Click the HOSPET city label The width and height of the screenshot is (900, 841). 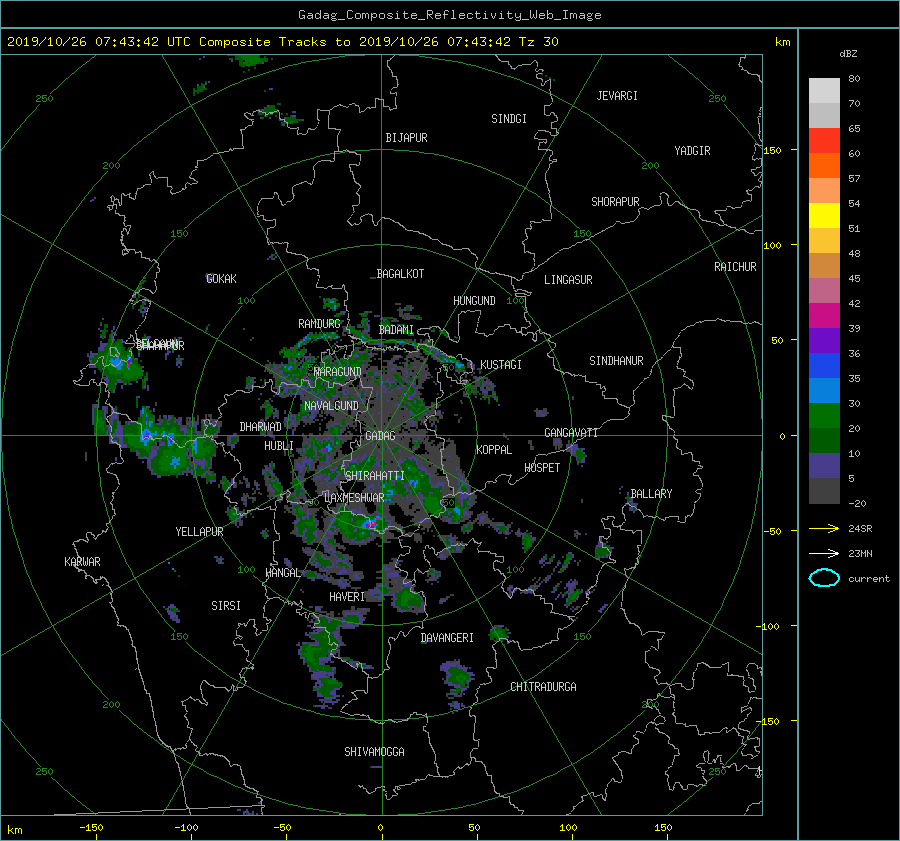[542, 468]
